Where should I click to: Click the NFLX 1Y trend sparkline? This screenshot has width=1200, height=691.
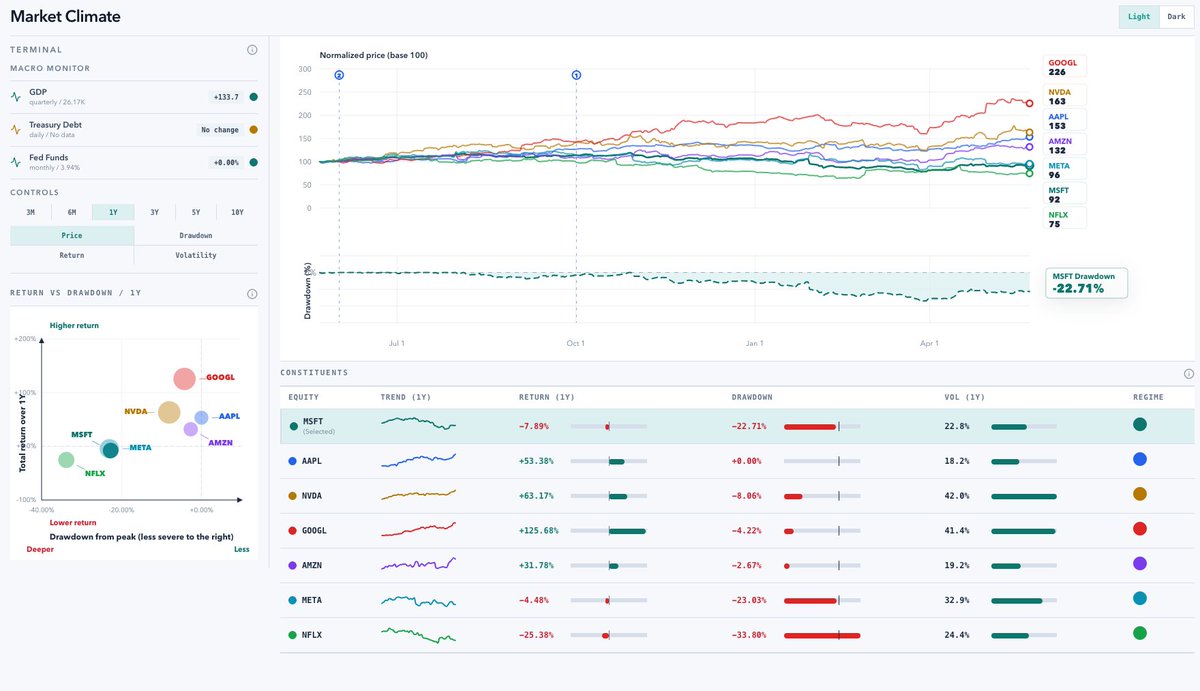[x=418, y=634]
